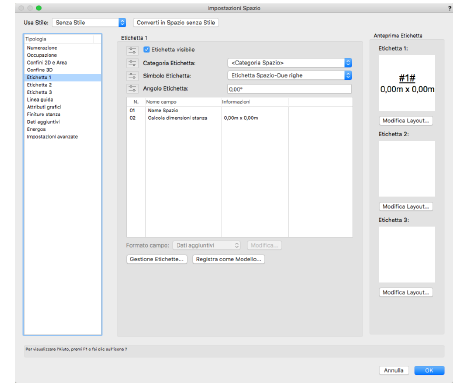Click the Tipologia column header
Screen dimensions: 461x391
click(59, 39)
